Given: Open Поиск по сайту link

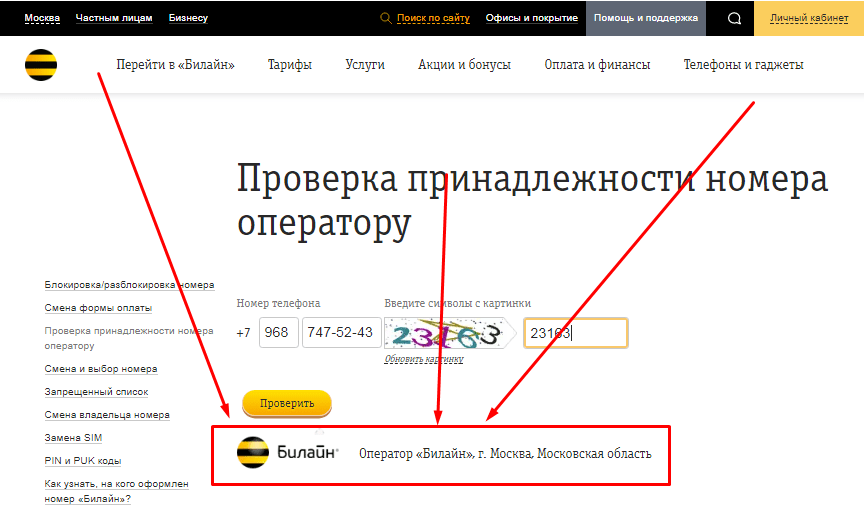Looking at the screenshot, I should pyautogui.click(x=433, y=18).
